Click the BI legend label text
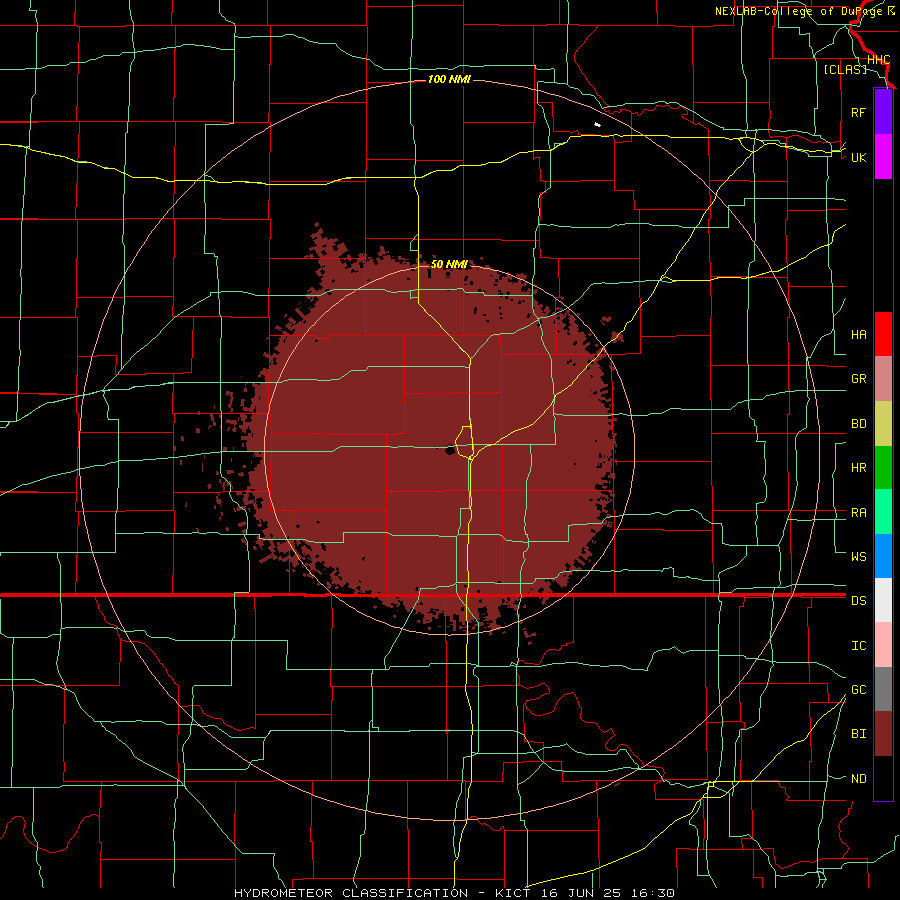The image size is (900, 900). (x=858, y=734)
